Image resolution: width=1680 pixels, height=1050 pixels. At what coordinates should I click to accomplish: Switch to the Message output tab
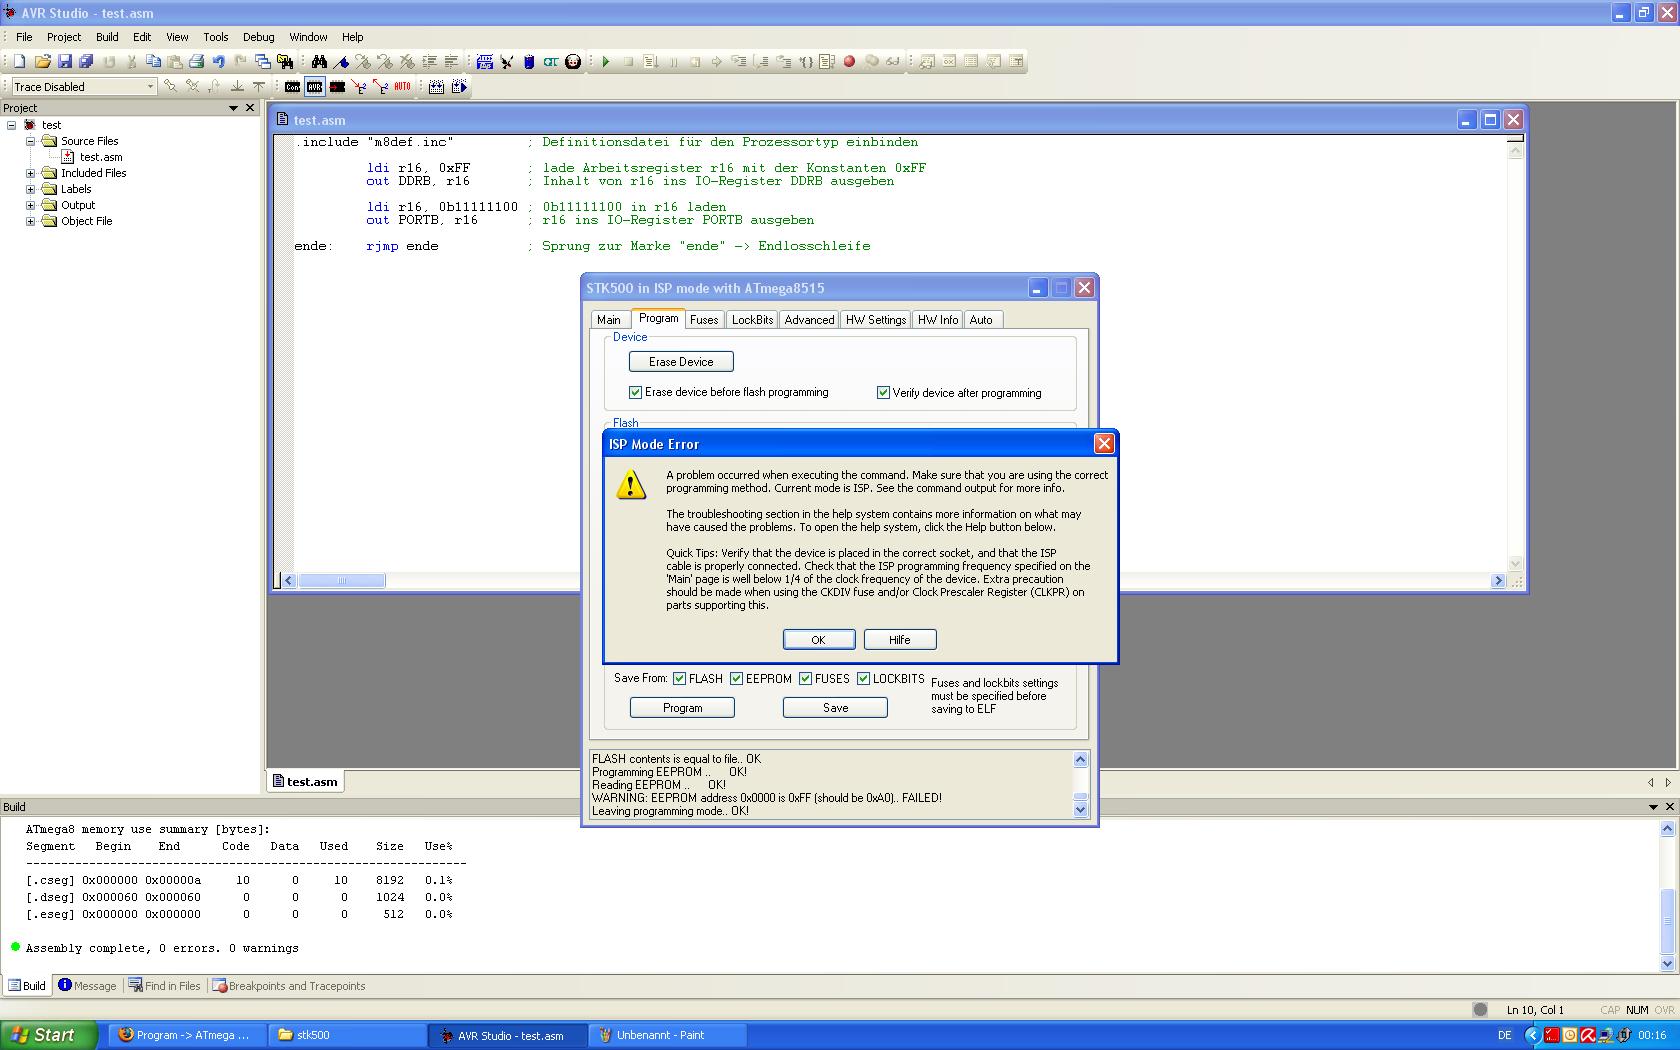(x=87, y=986)
